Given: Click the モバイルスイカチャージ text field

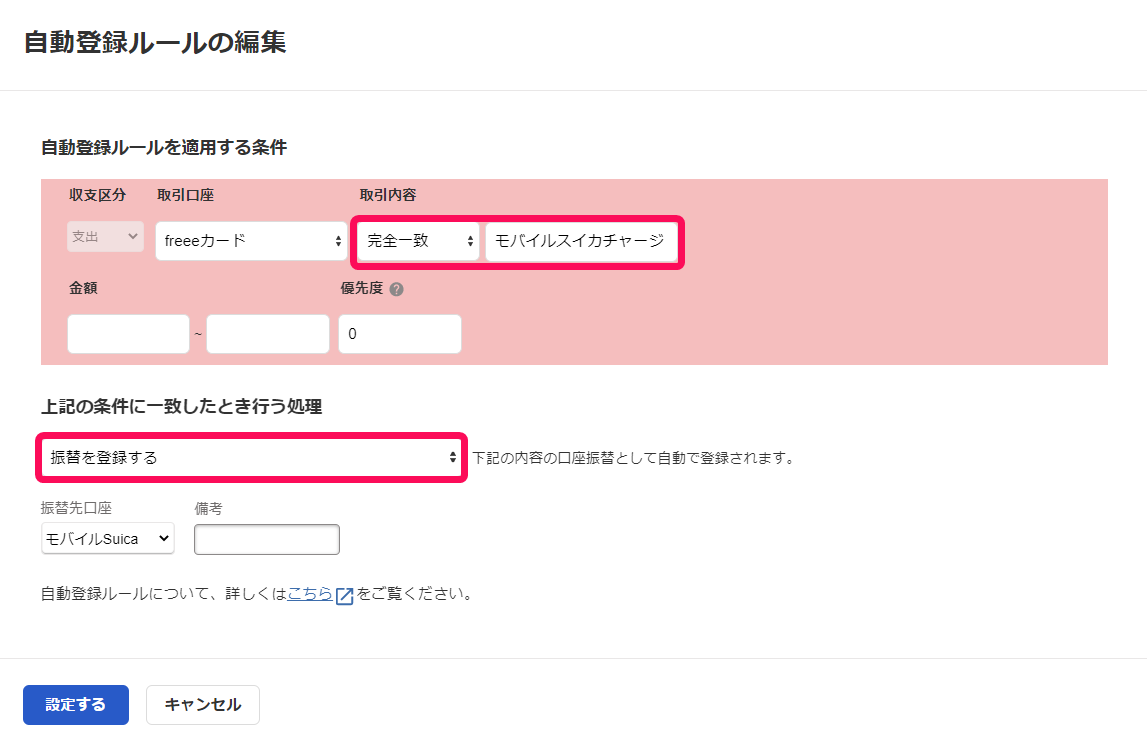Looking at the screenshot, I should (x=582, y=241).
